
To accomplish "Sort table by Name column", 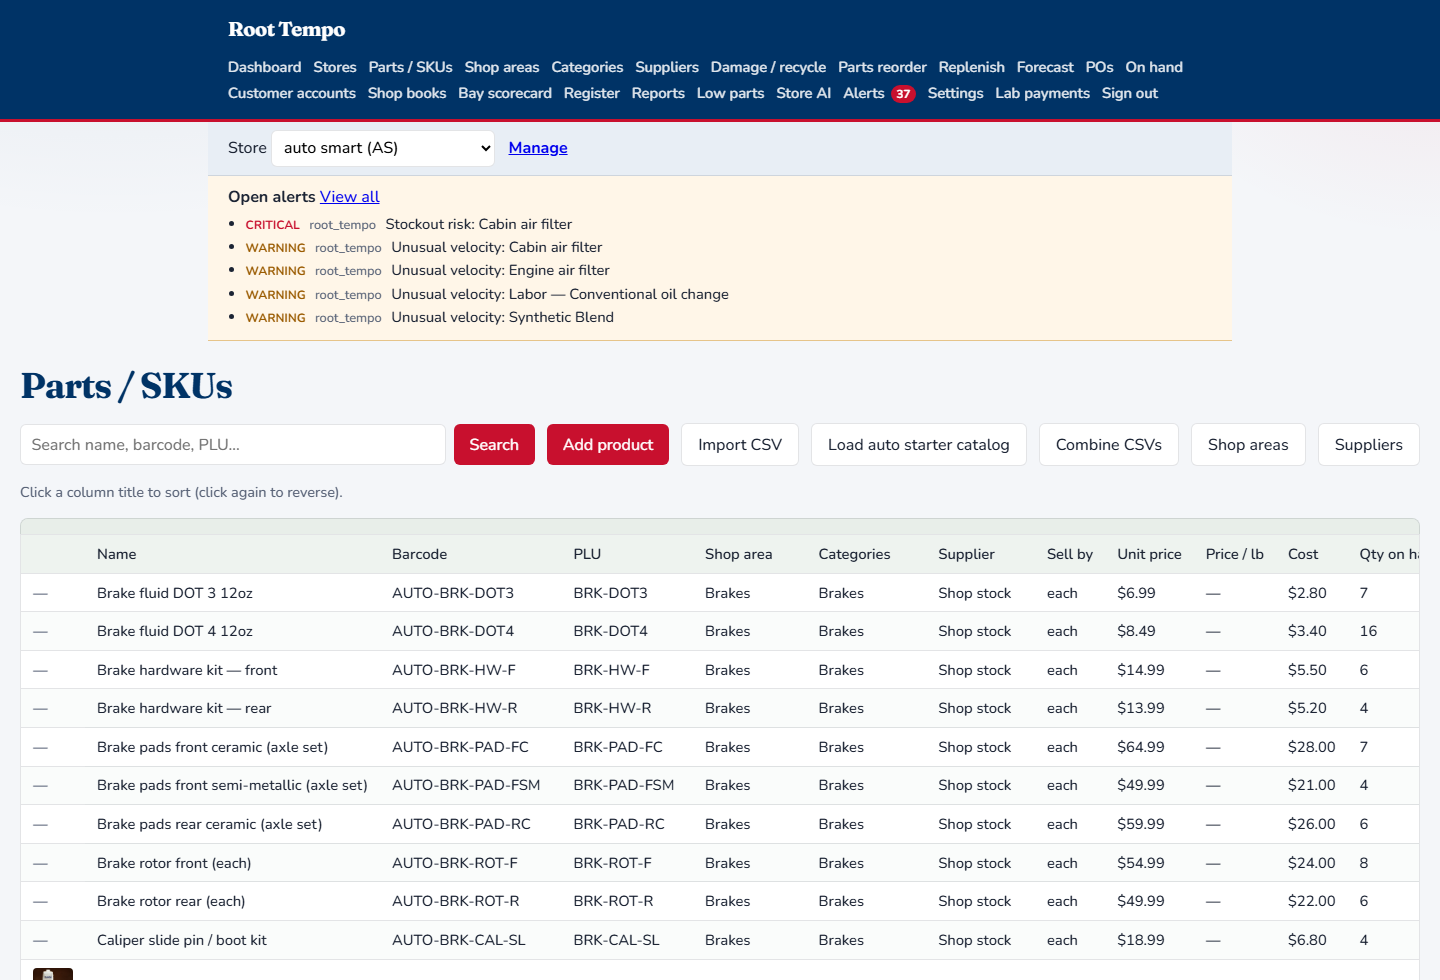I will coord(117,554).
